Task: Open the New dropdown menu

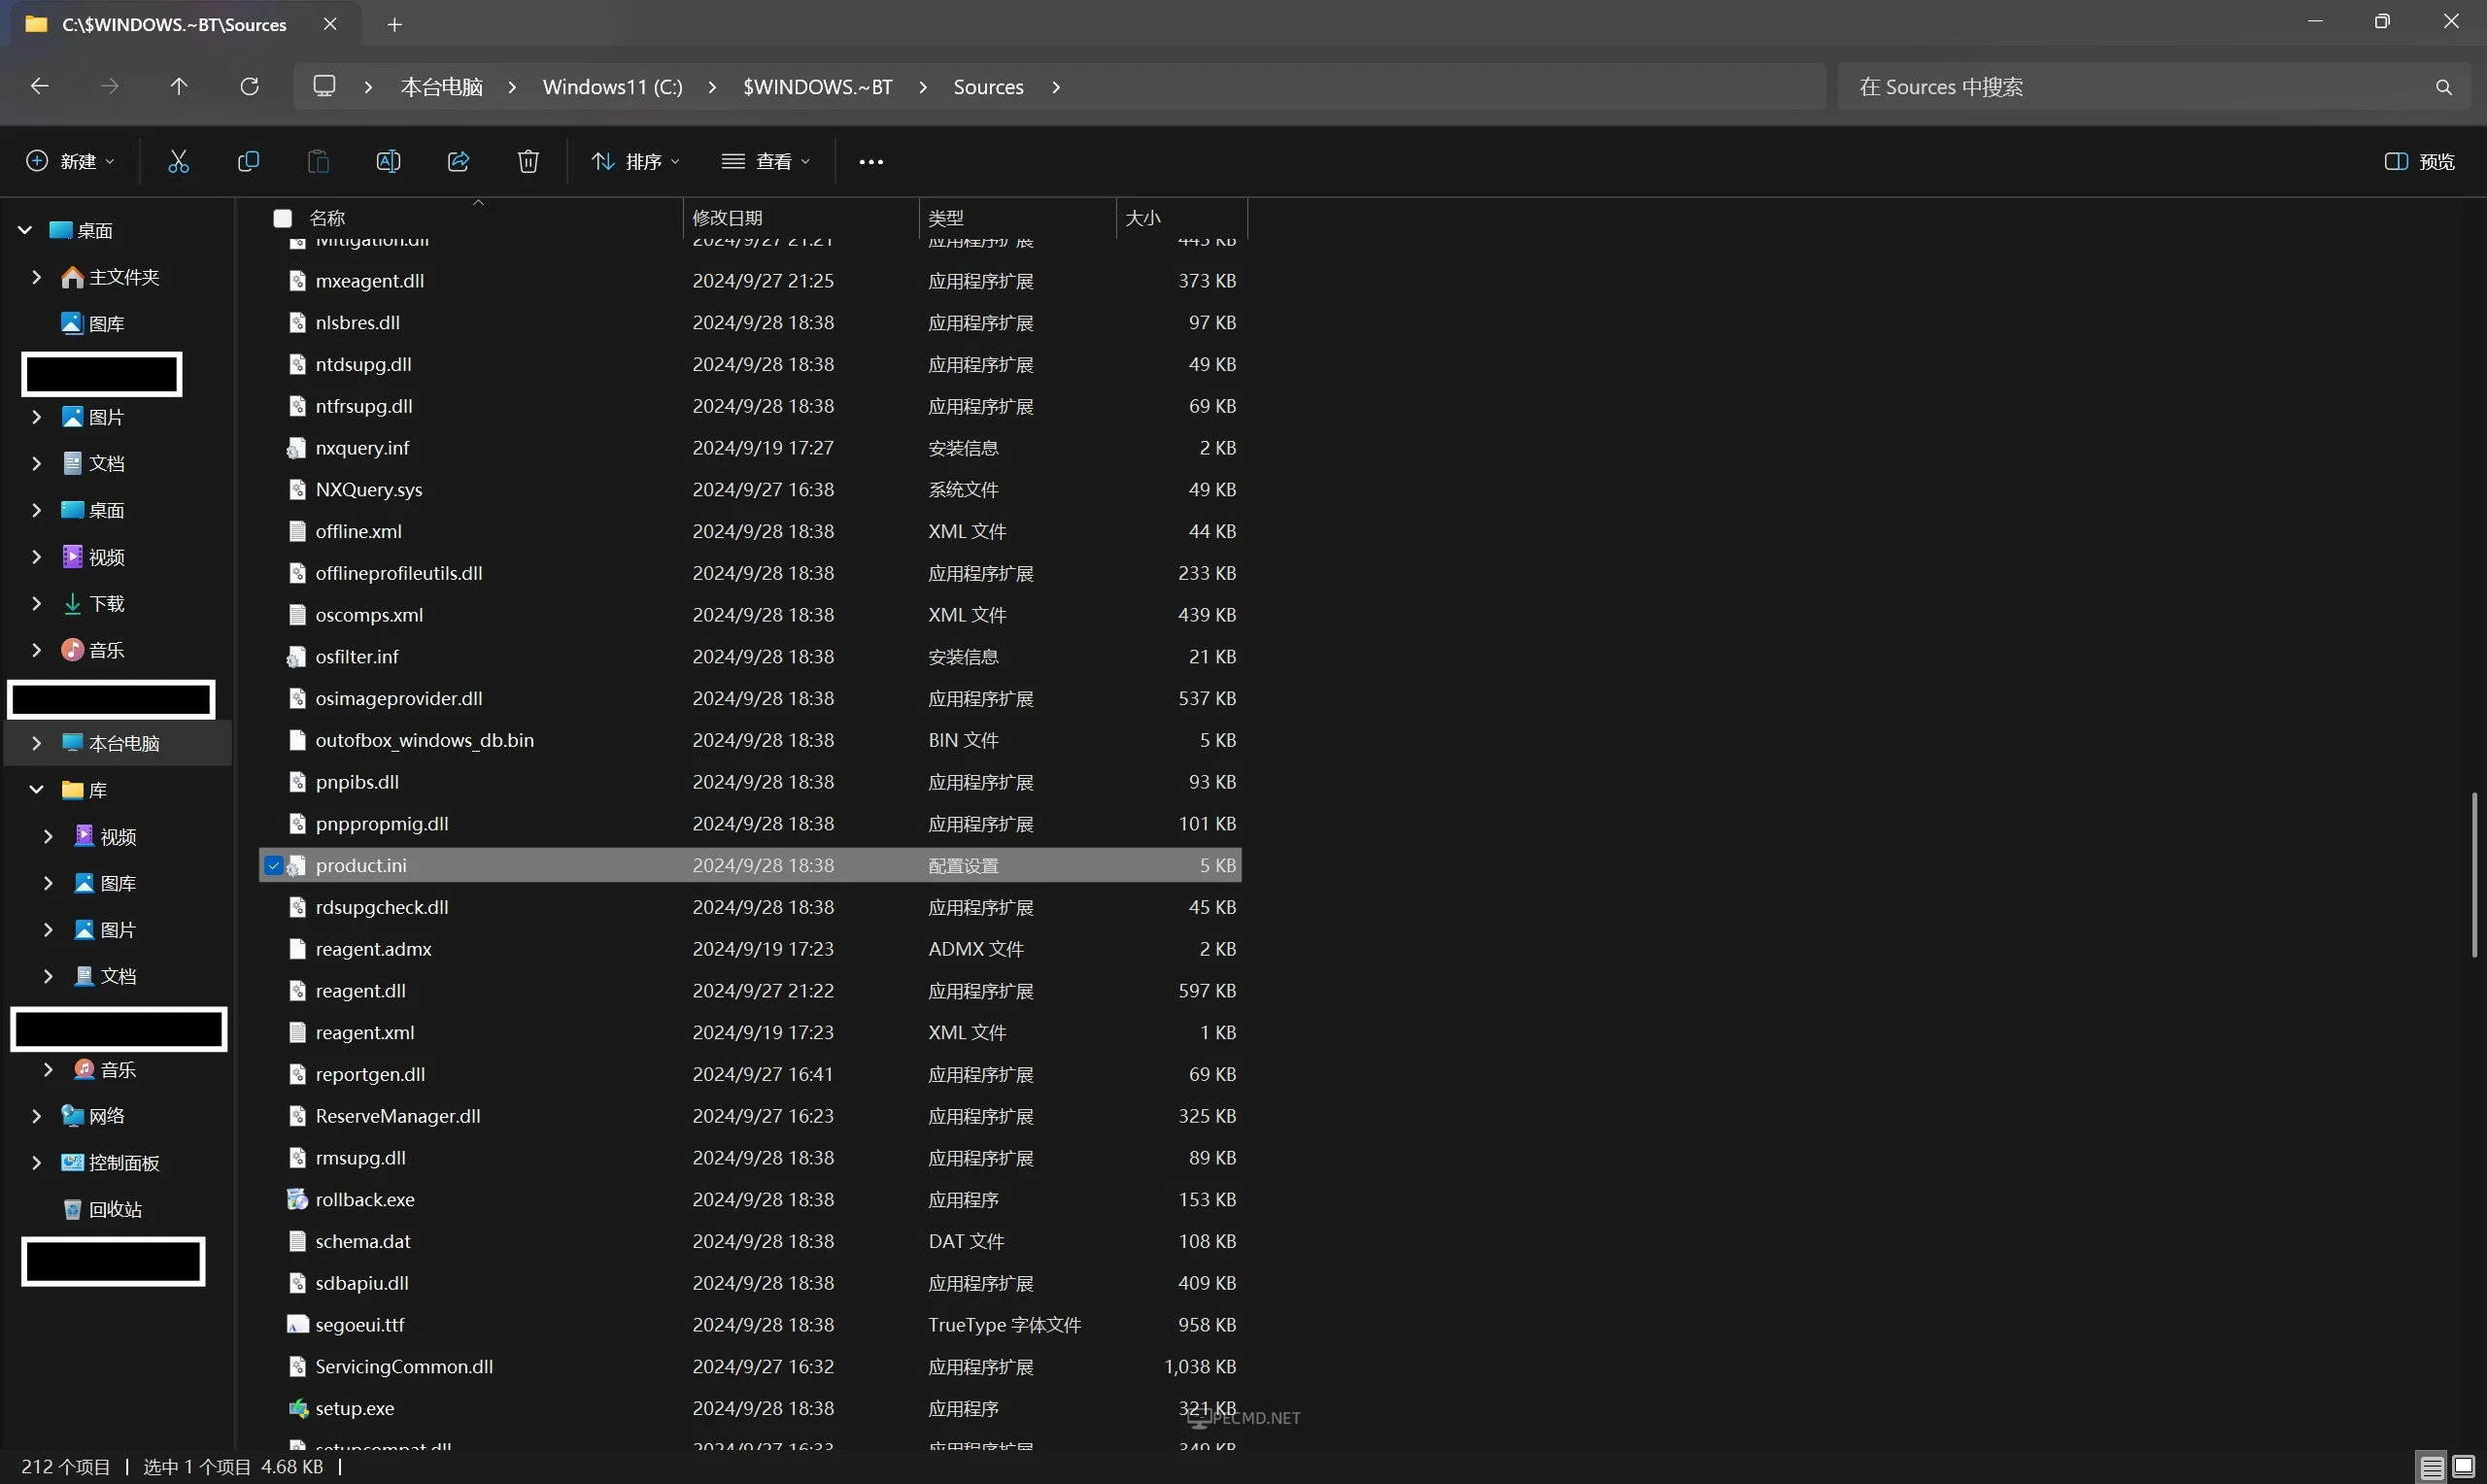Action: 69,162
